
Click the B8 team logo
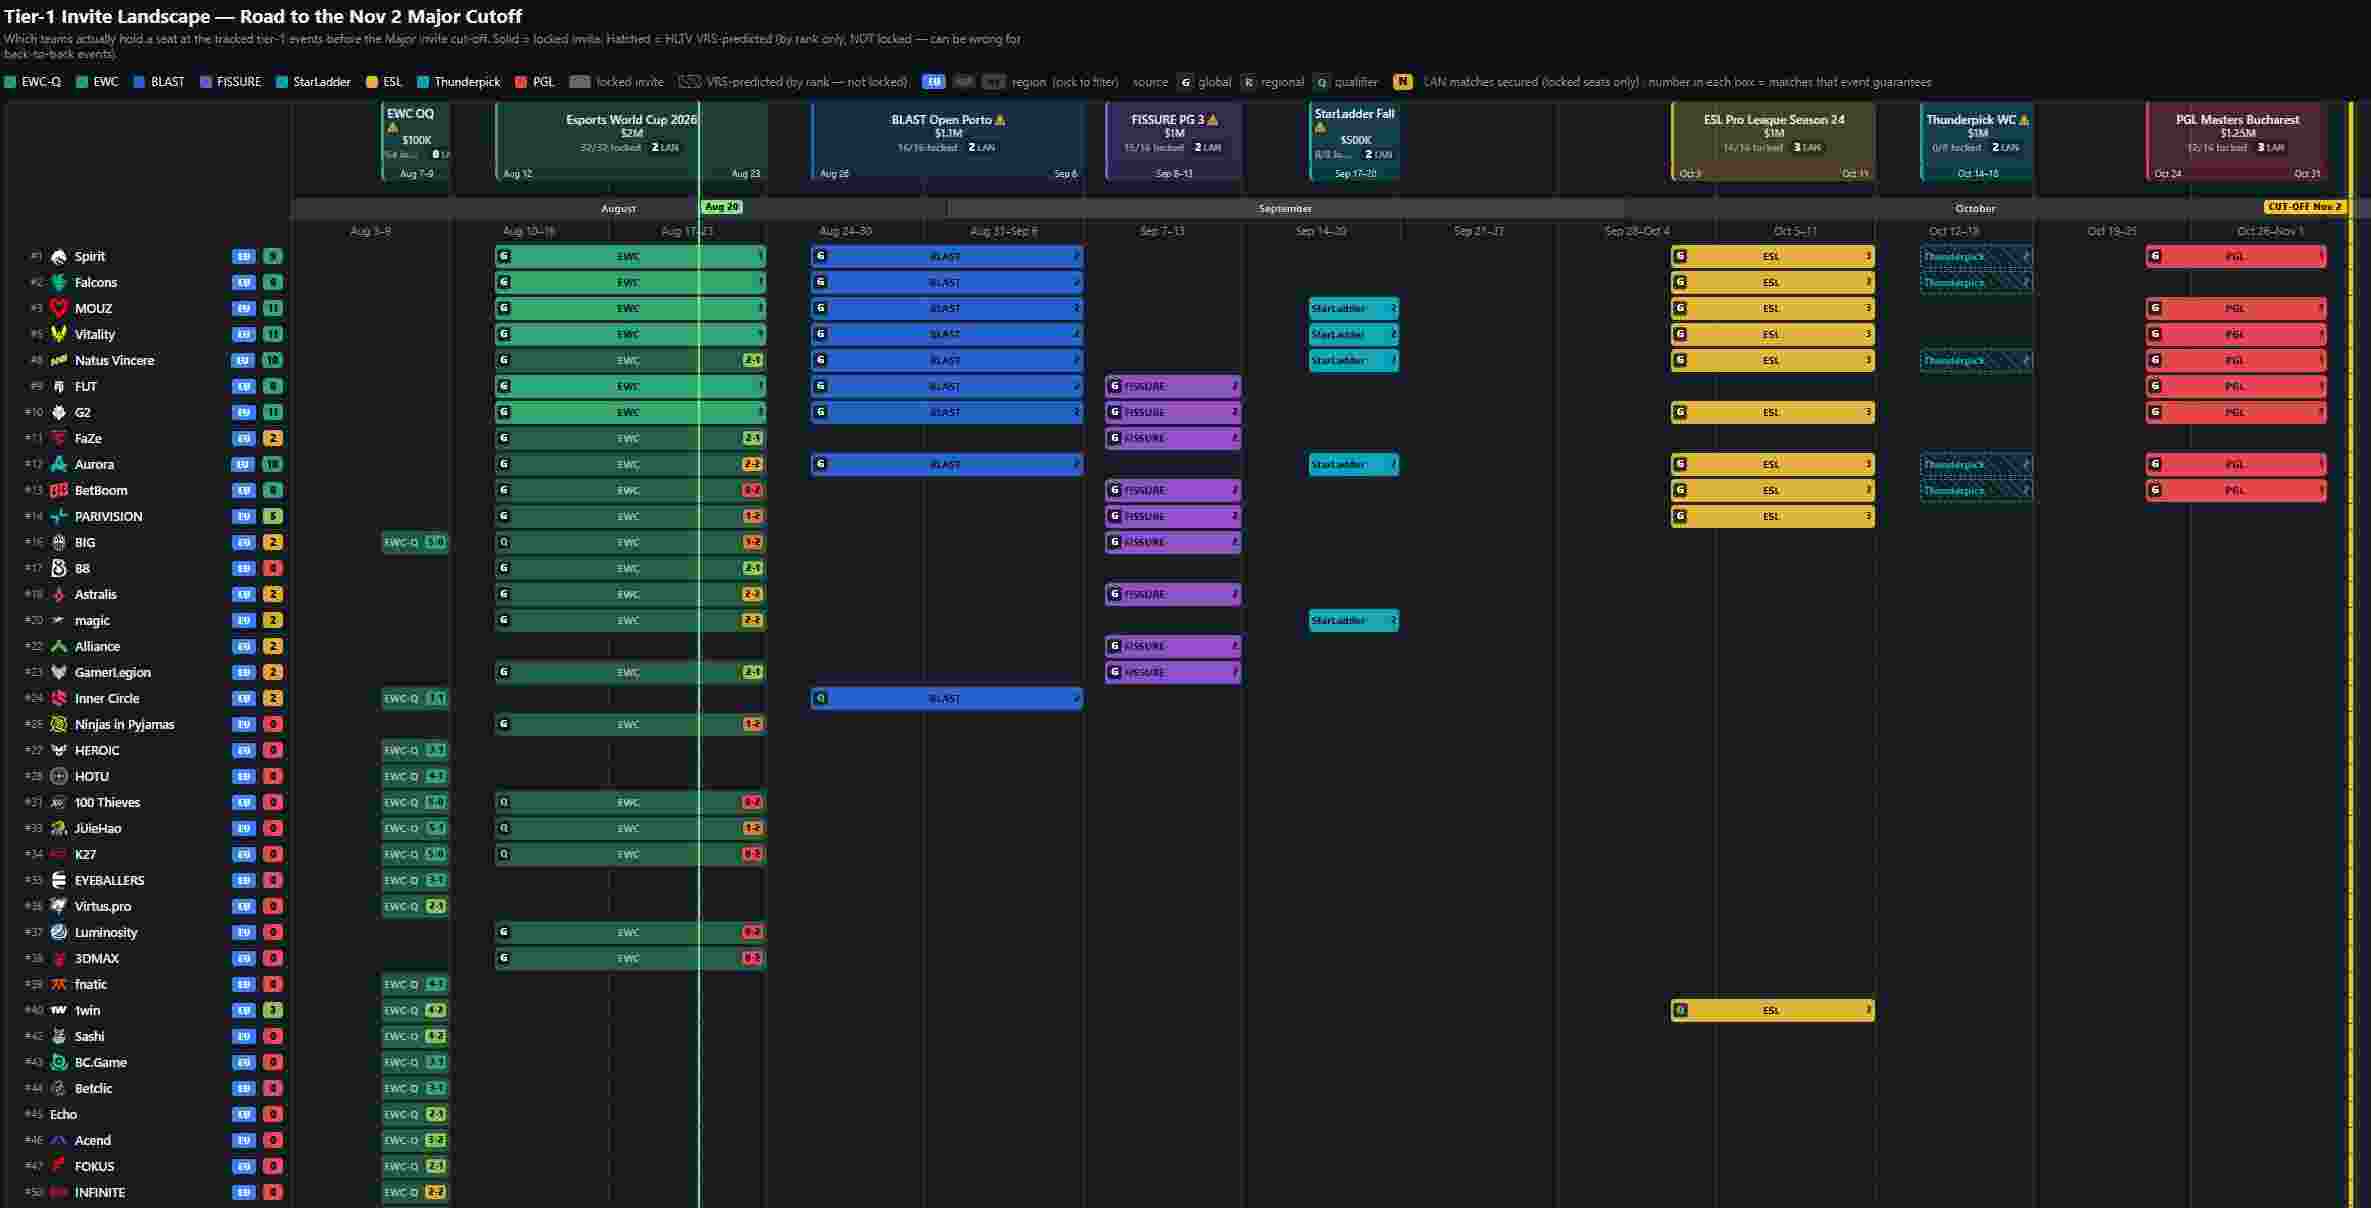point(59,569)
